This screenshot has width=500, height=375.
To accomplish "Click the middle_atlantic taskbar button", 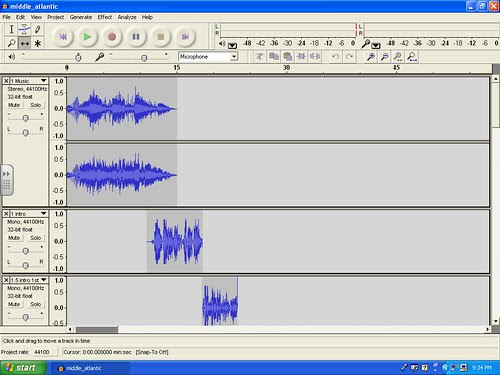I will 90,368.
